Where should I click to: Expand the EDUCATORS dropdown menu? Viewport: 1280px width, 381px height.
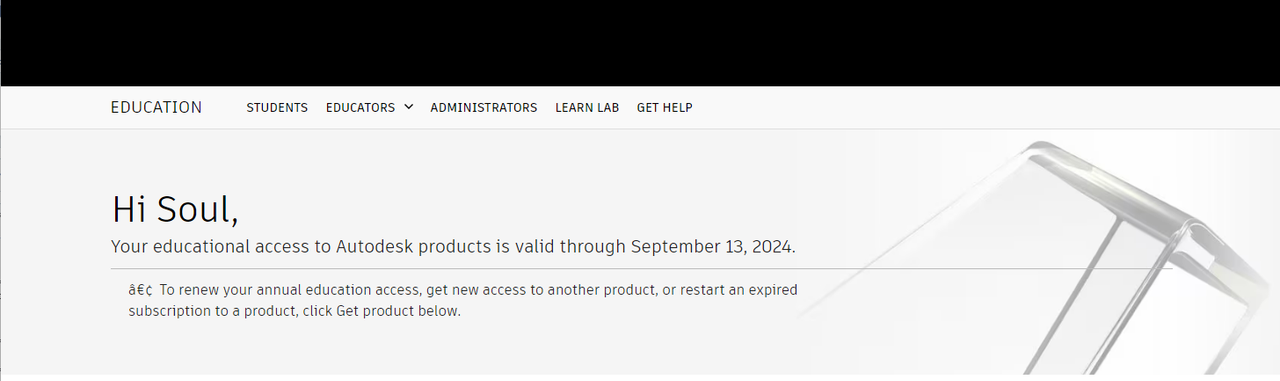point(369,107)
